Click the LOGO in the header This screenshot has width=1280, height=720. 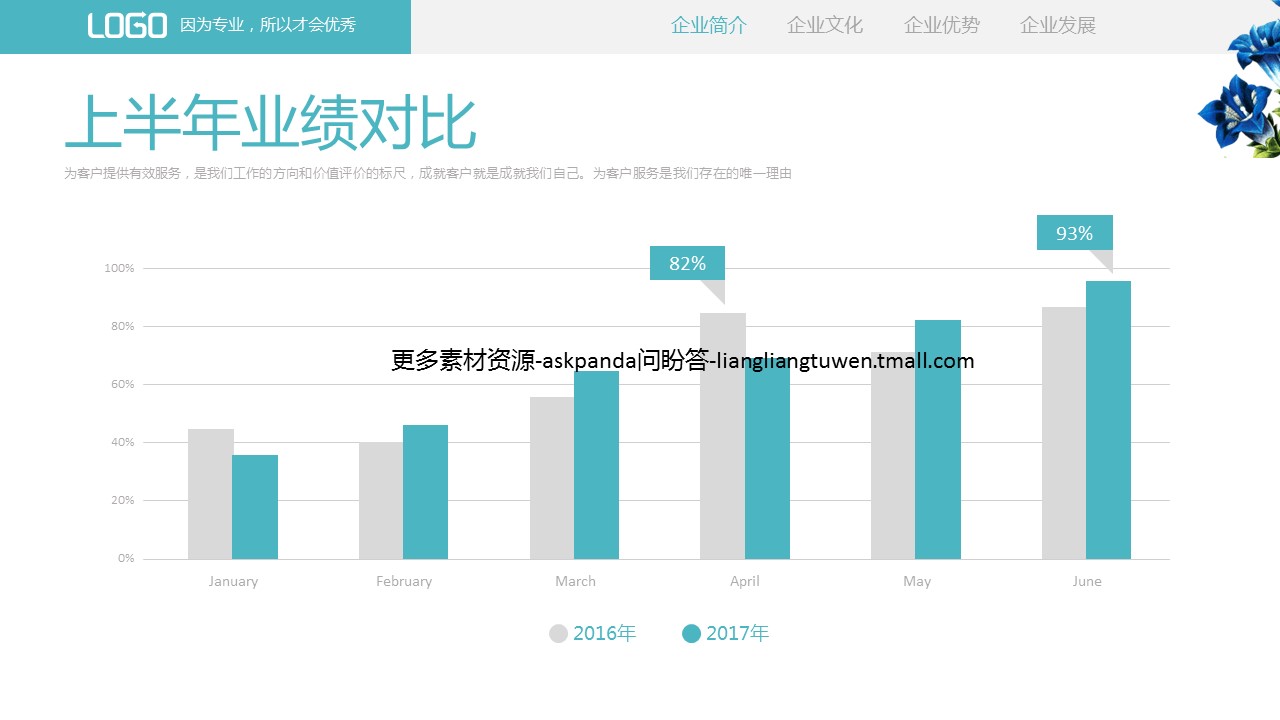127,26
